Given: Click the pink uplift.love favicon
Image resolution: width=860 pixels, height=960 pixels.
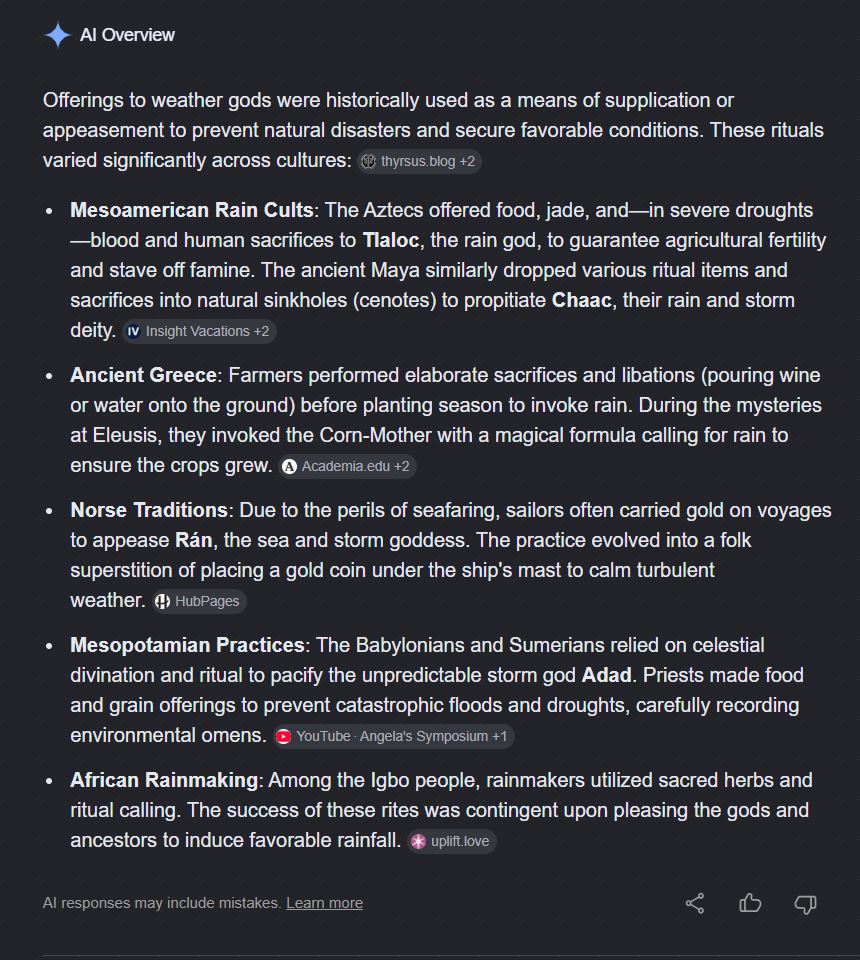Looking at the screenshot, I should pos(418,841).
